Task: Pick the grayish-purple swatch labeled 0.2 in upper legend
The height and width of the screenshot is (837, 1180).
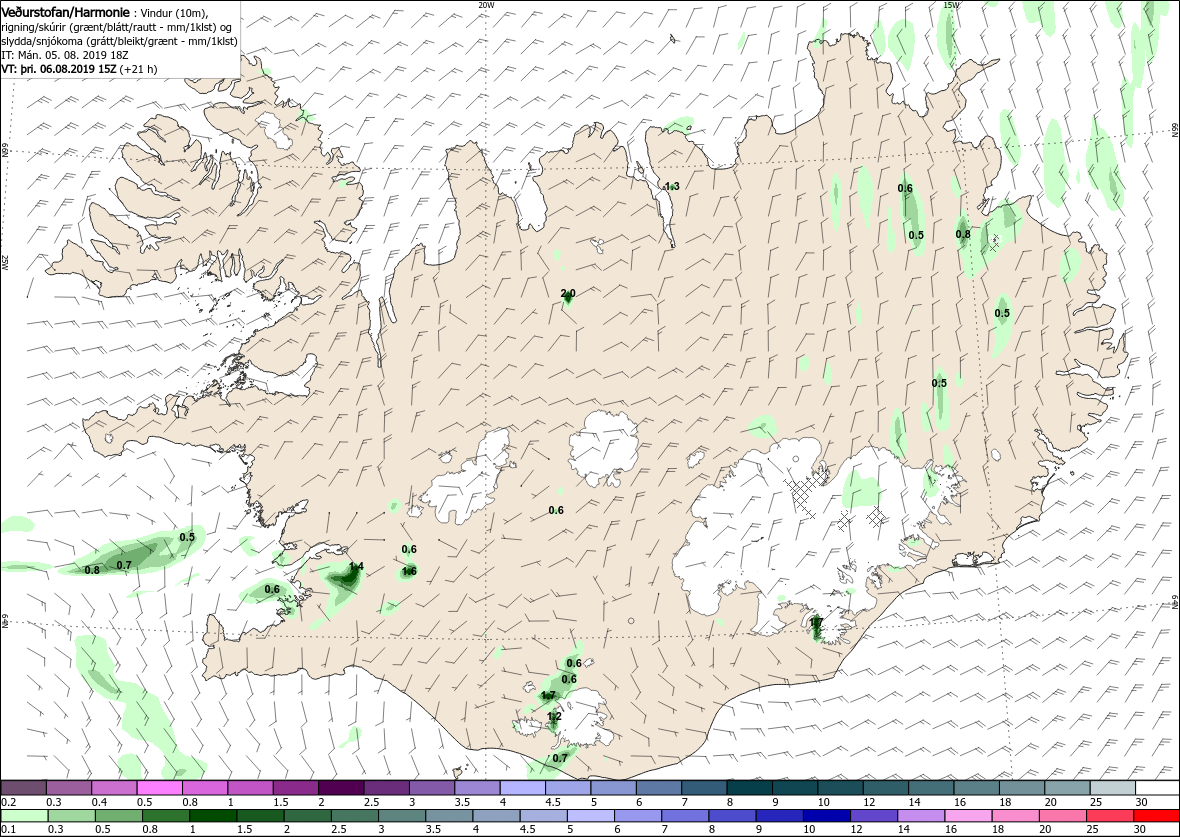Action: click(23, 788)
